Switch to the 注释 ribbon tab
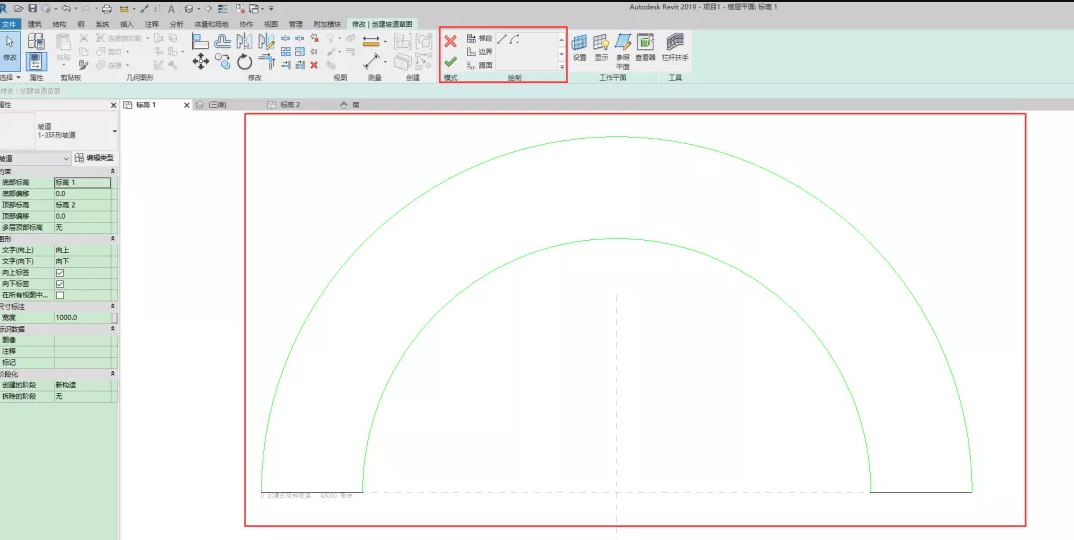 click(x=151, y=24)
